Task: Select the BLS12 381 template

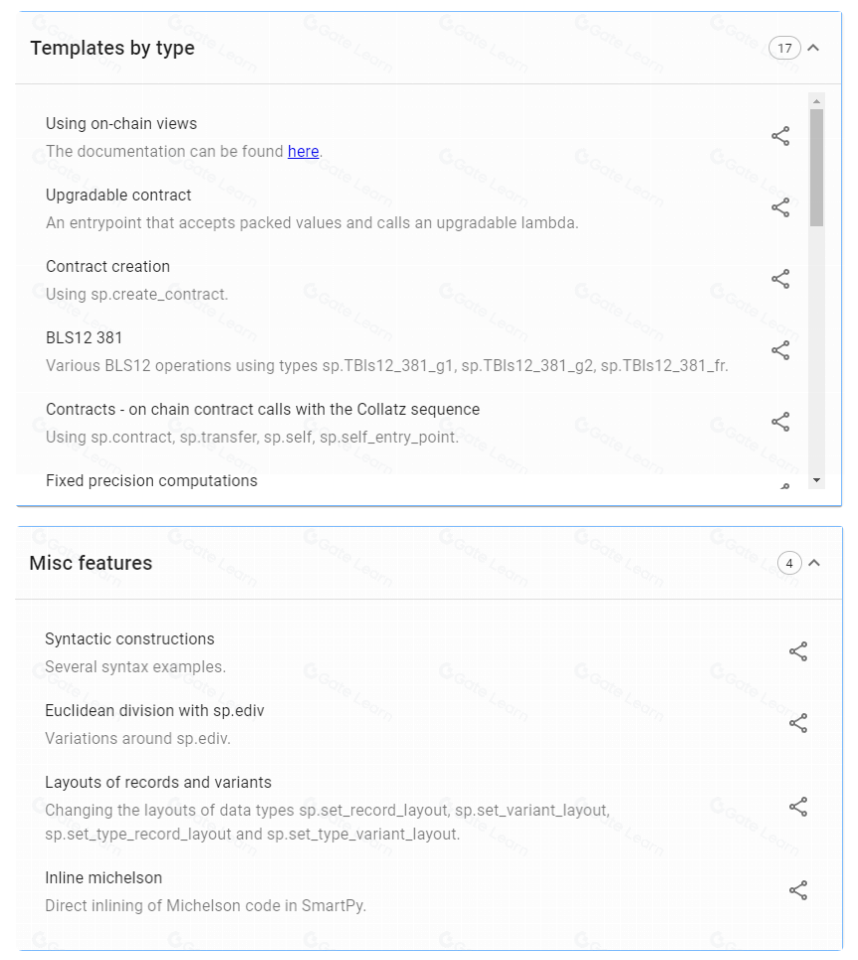Action: [x=84, y=338]
